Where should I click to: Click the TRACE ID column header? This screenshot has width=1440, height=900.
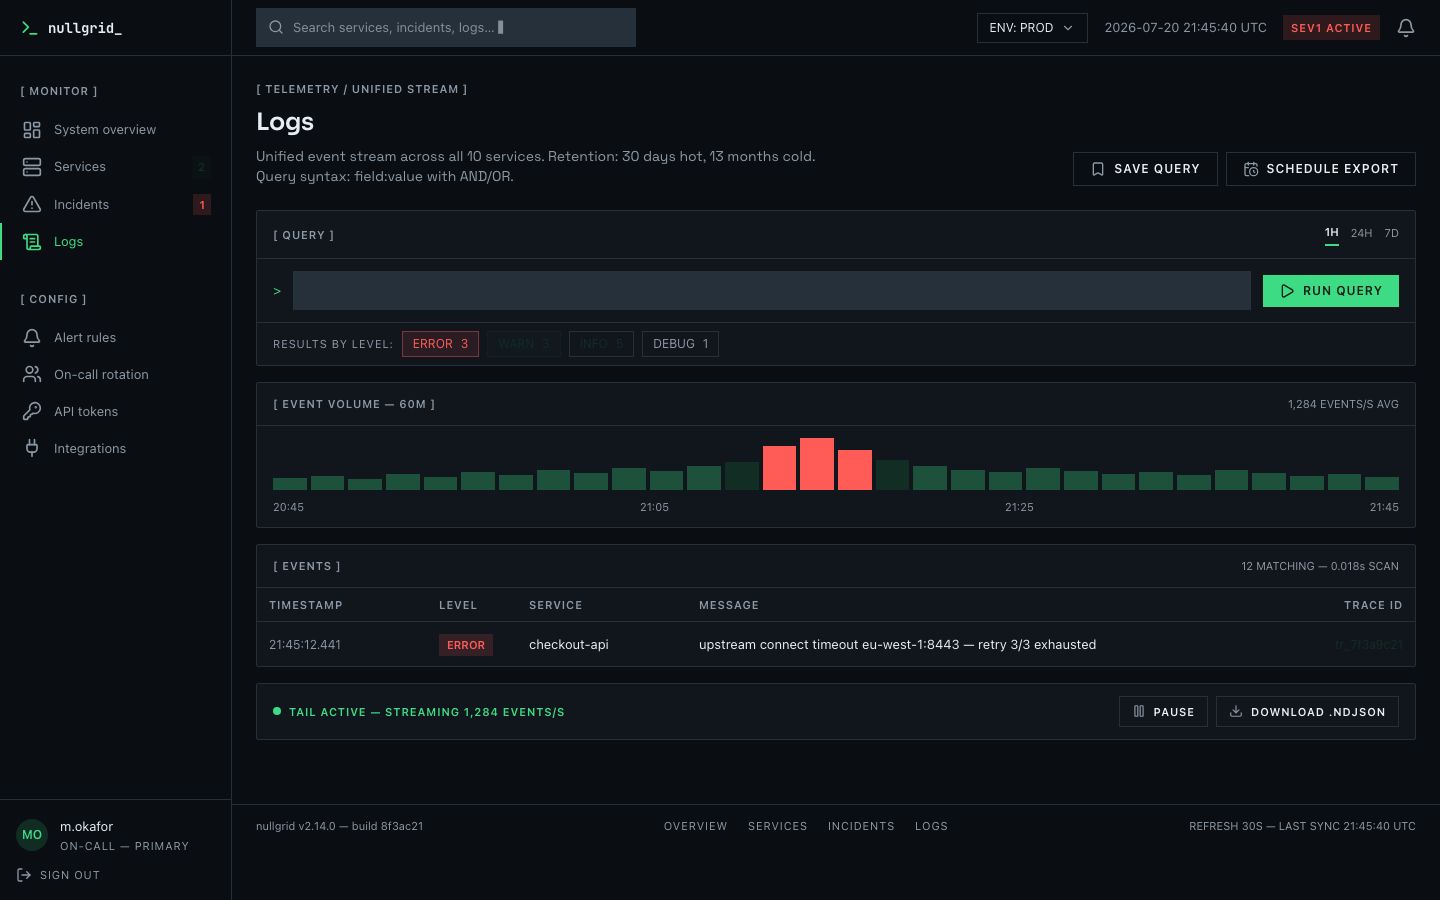1373,606
